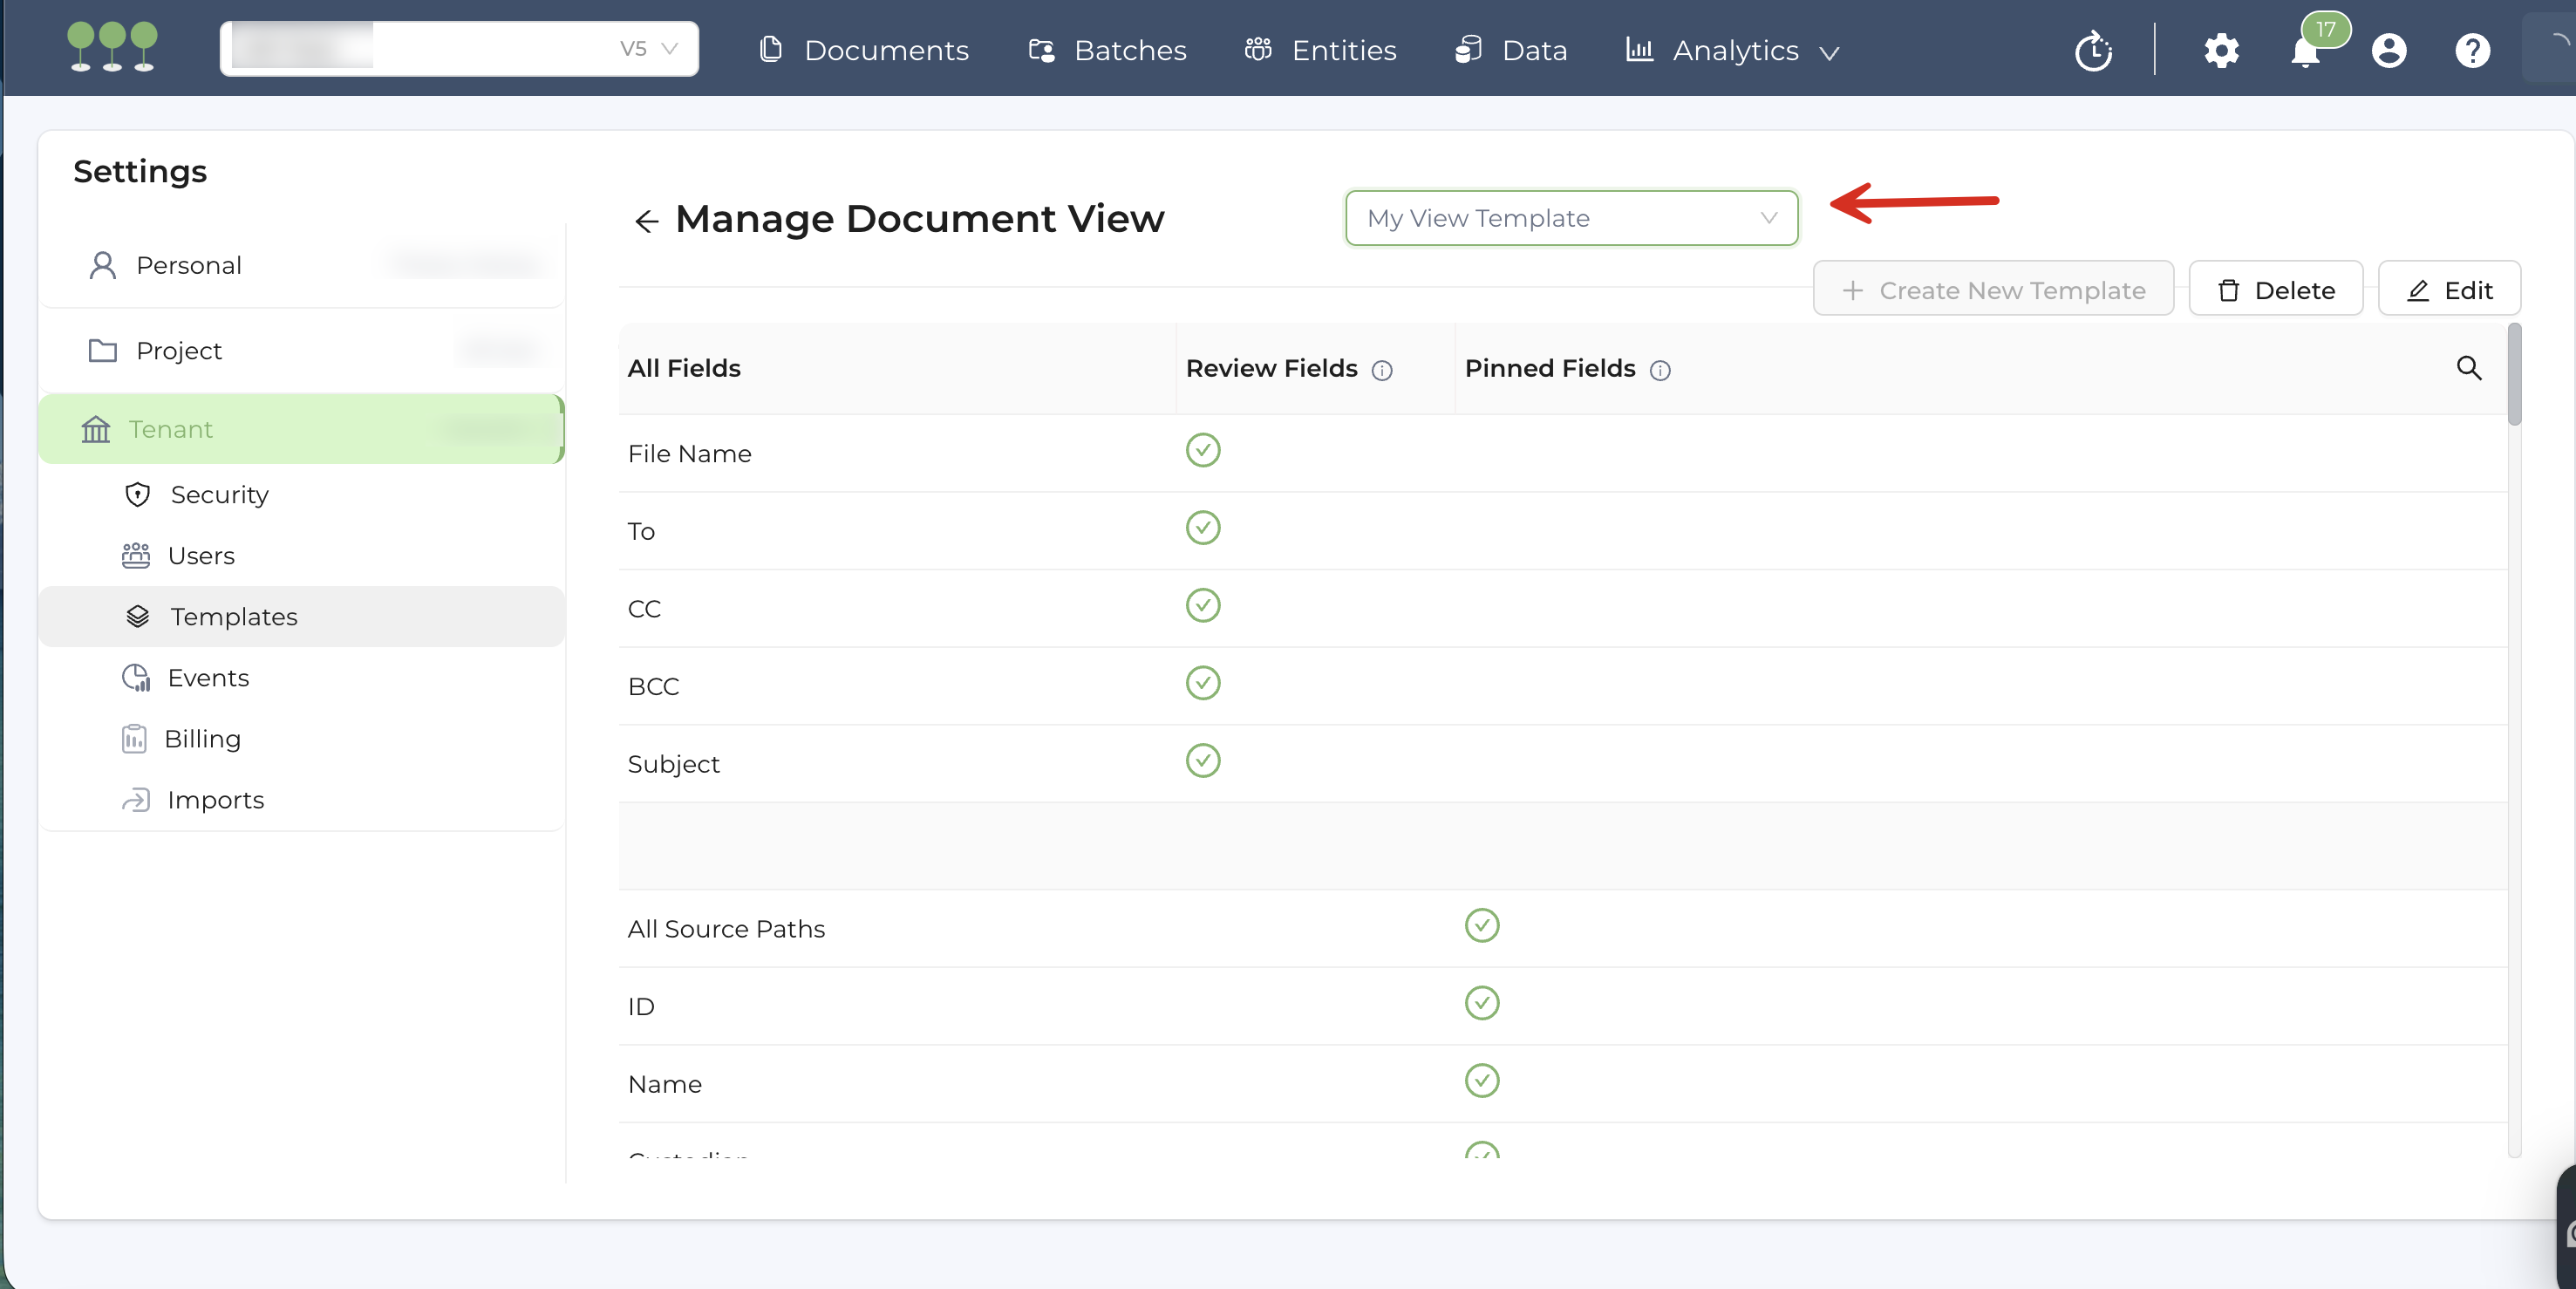Toggle Subject review field checkmark

[x=1202, y=761]
